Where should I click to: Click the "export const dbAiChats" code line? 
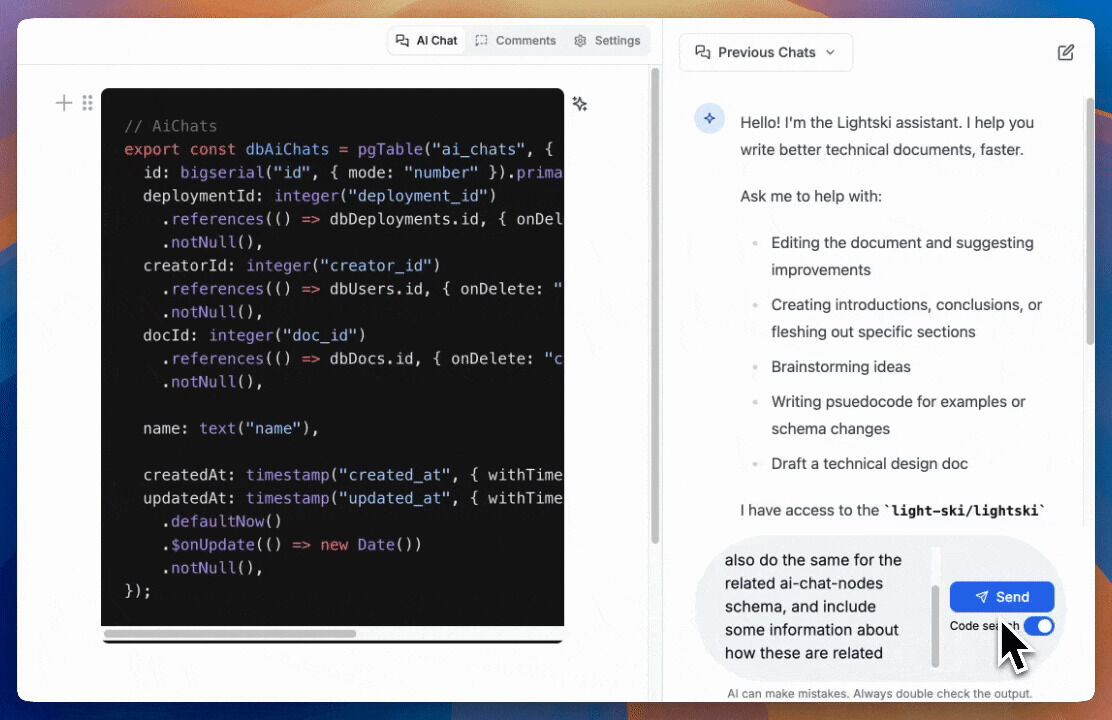338,150
